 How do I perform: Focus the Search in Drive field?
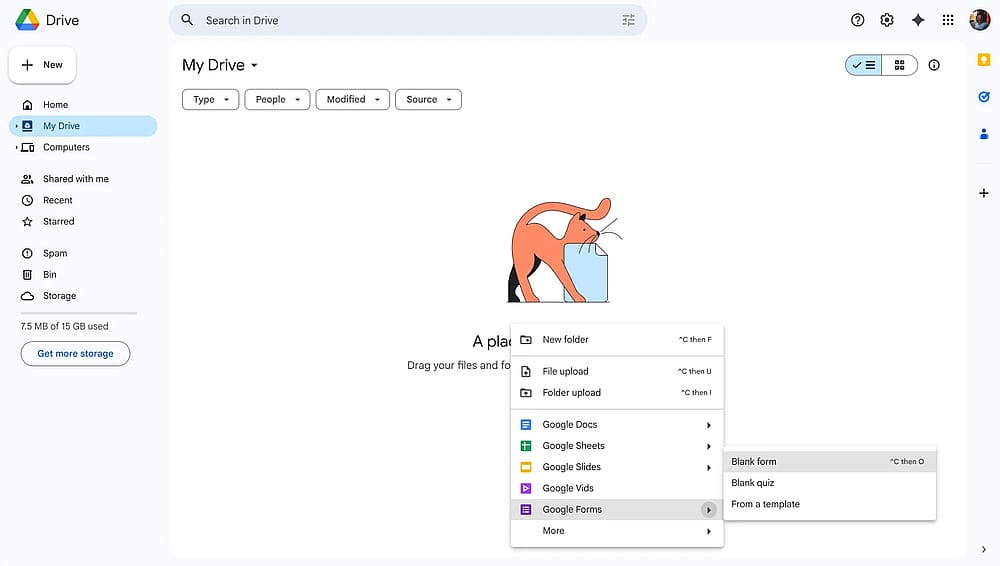408,20
